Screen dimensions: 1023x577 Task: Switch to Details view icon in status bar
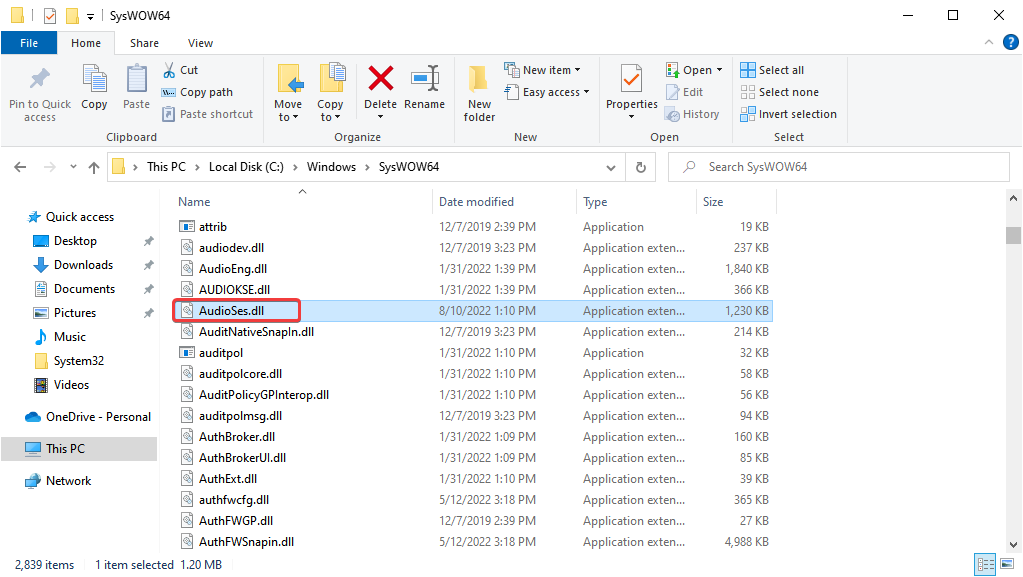point(985,565)
